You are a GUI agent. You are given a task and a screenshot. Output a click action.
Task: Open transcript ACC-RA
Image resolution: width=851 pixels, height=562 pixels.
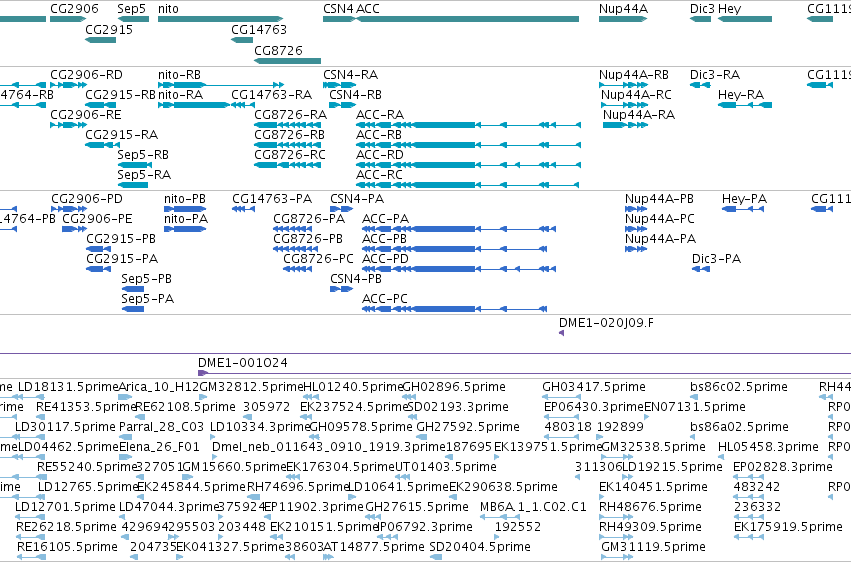point(468,125)
